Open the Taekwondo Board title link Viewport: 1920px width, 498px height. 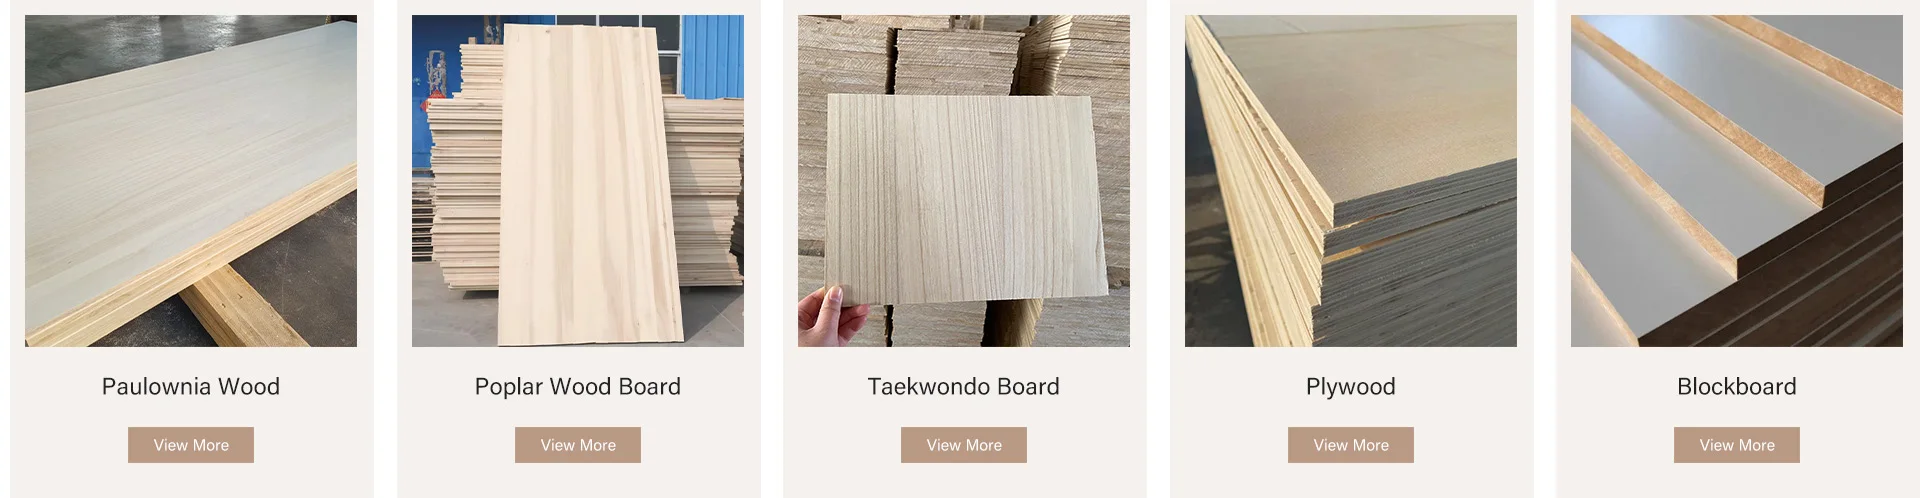click(x=964, y=387)
